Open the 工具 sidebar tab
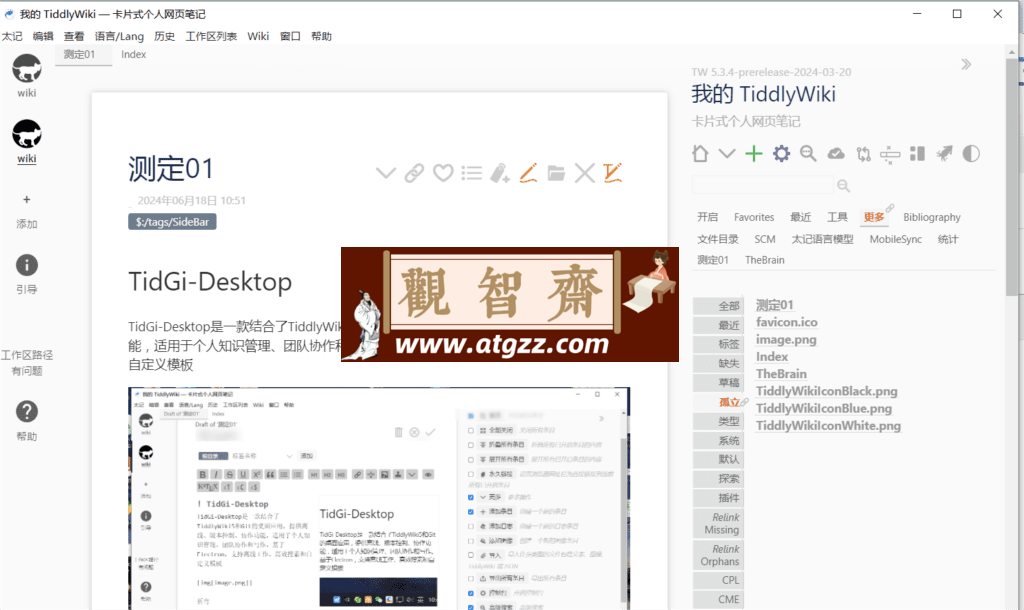 tap(837, 217)
